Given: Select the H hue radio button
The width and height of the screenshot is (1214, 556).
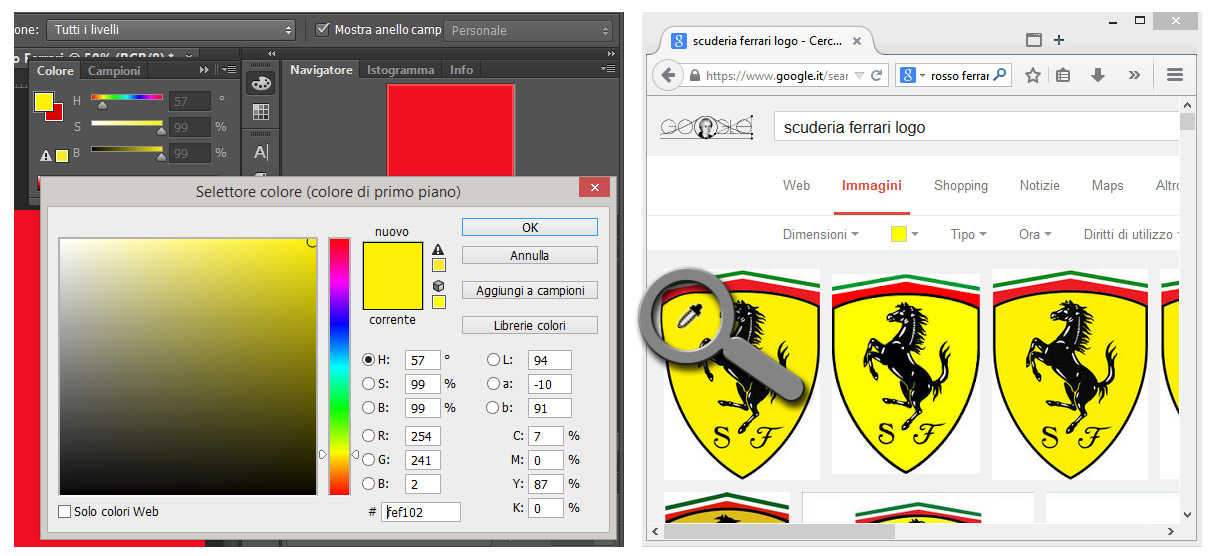Looking at the screenshot, I should point(368,360).
